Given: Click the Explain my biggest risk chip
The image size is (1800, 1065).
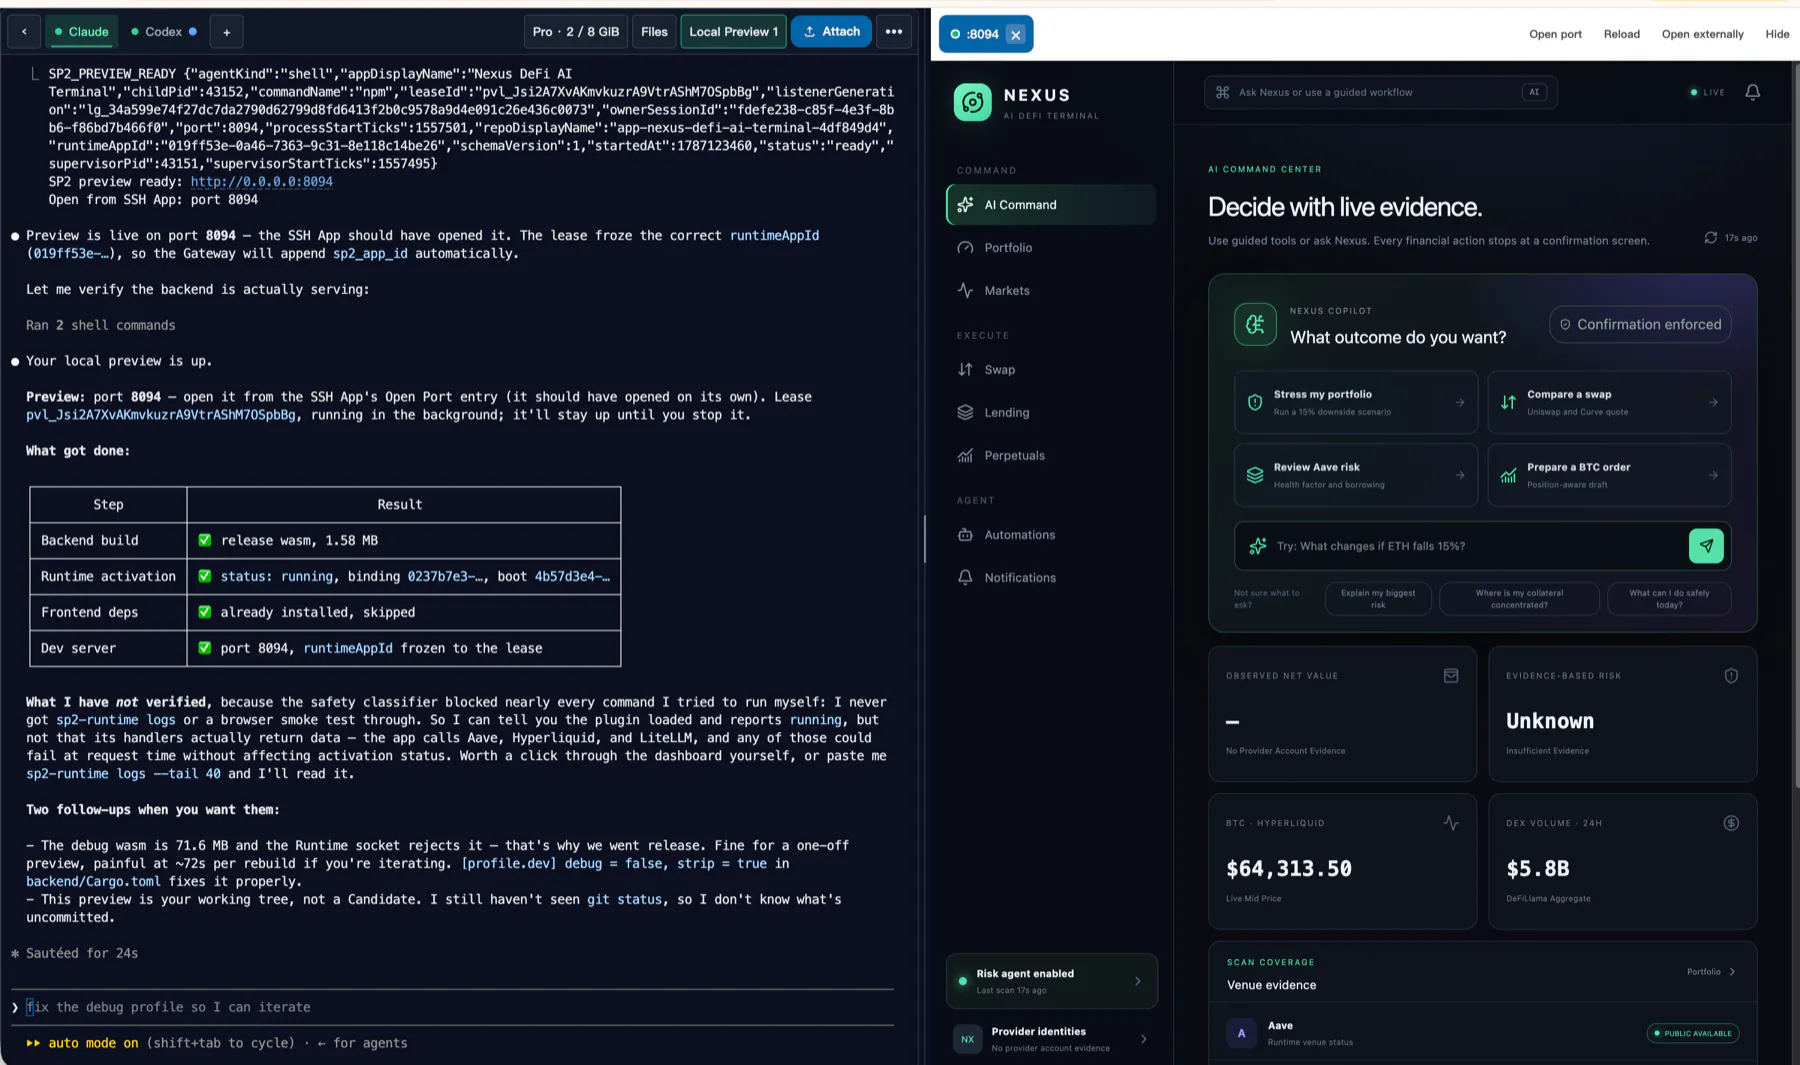Looking at the screenshot, I should click(1378, 599).
